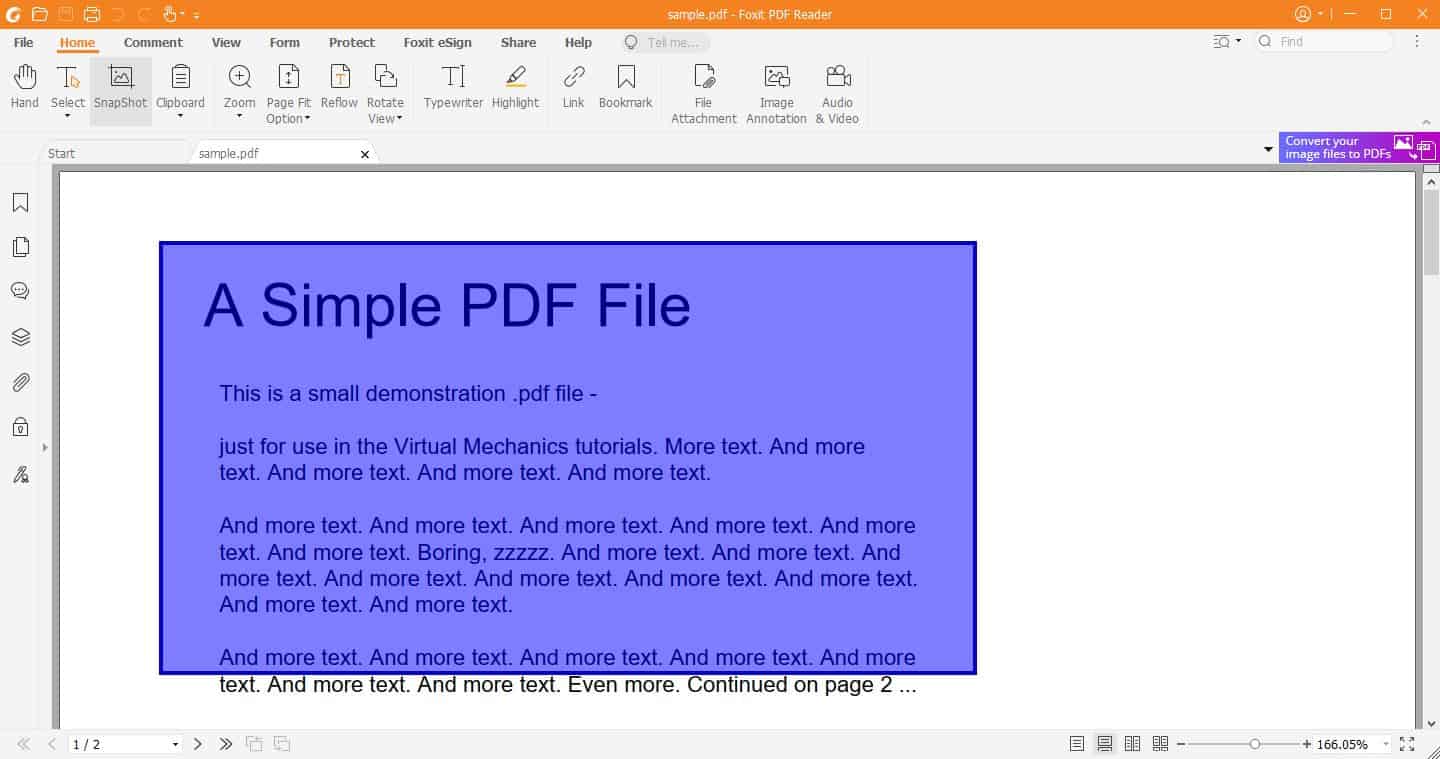Show the Comments side panel

20,291
